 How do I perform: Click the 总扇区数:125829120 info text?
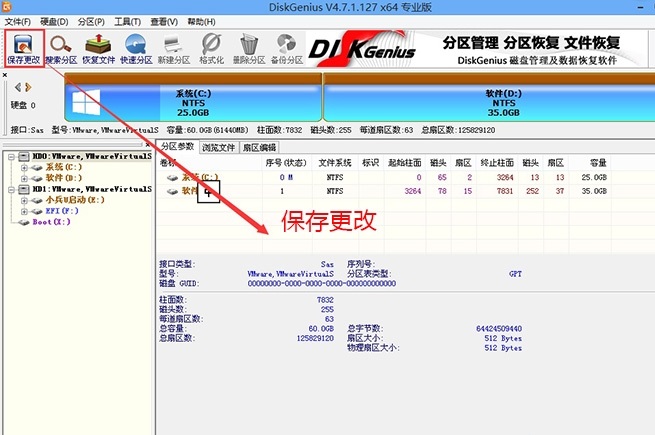tap(458, 130)
